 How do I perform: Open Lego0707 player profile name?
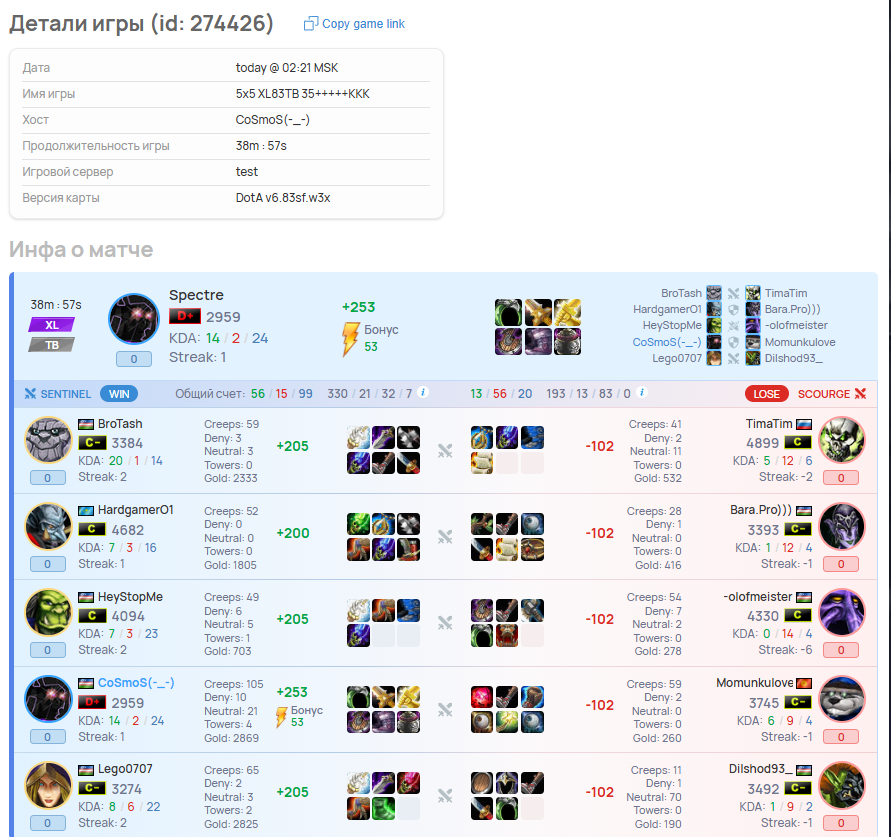[x=125, y=769]
